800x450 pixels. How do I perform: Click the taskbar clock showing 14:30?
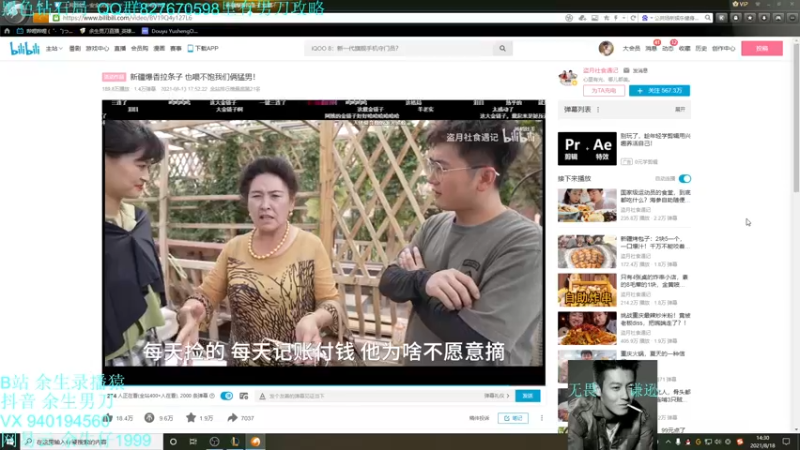coord(762,442)
